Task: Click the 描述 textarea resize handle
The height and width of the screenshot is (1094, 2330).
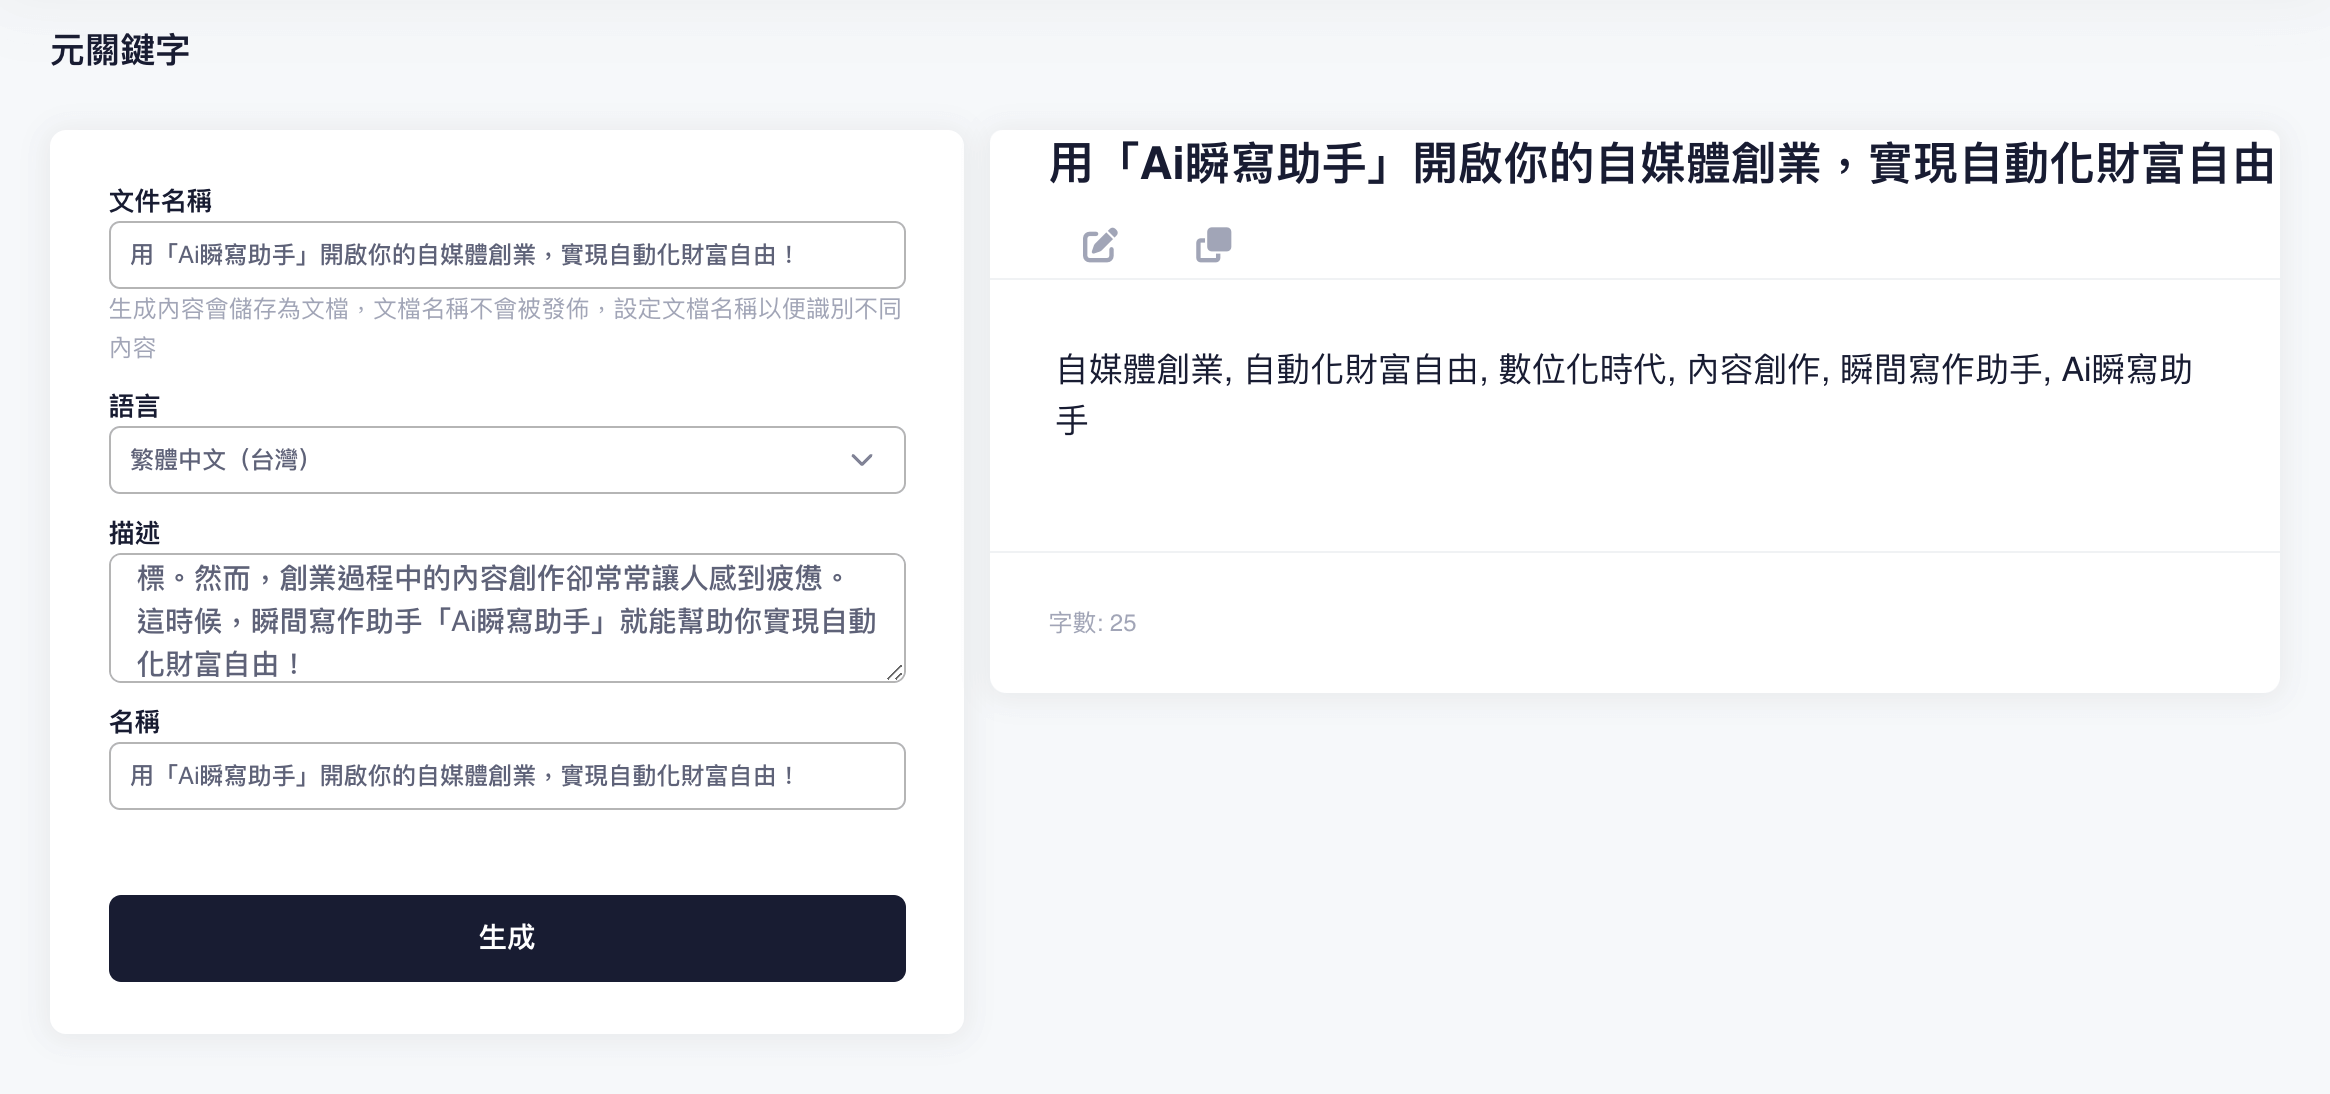Action: pyautogui.click(x=895, y=673)
